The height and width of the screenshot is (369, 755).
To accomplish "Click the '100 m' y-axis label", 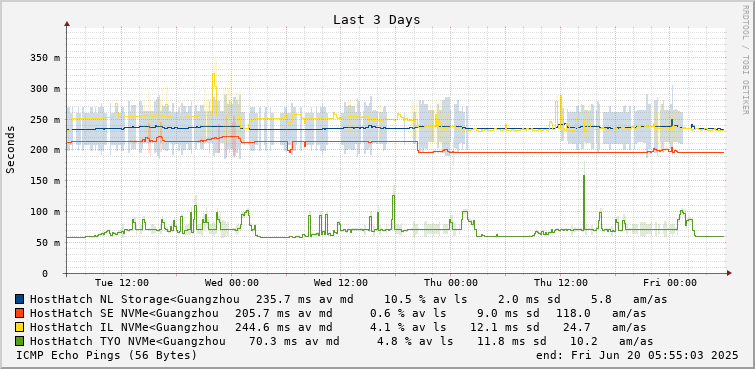I will click(44, 211).
